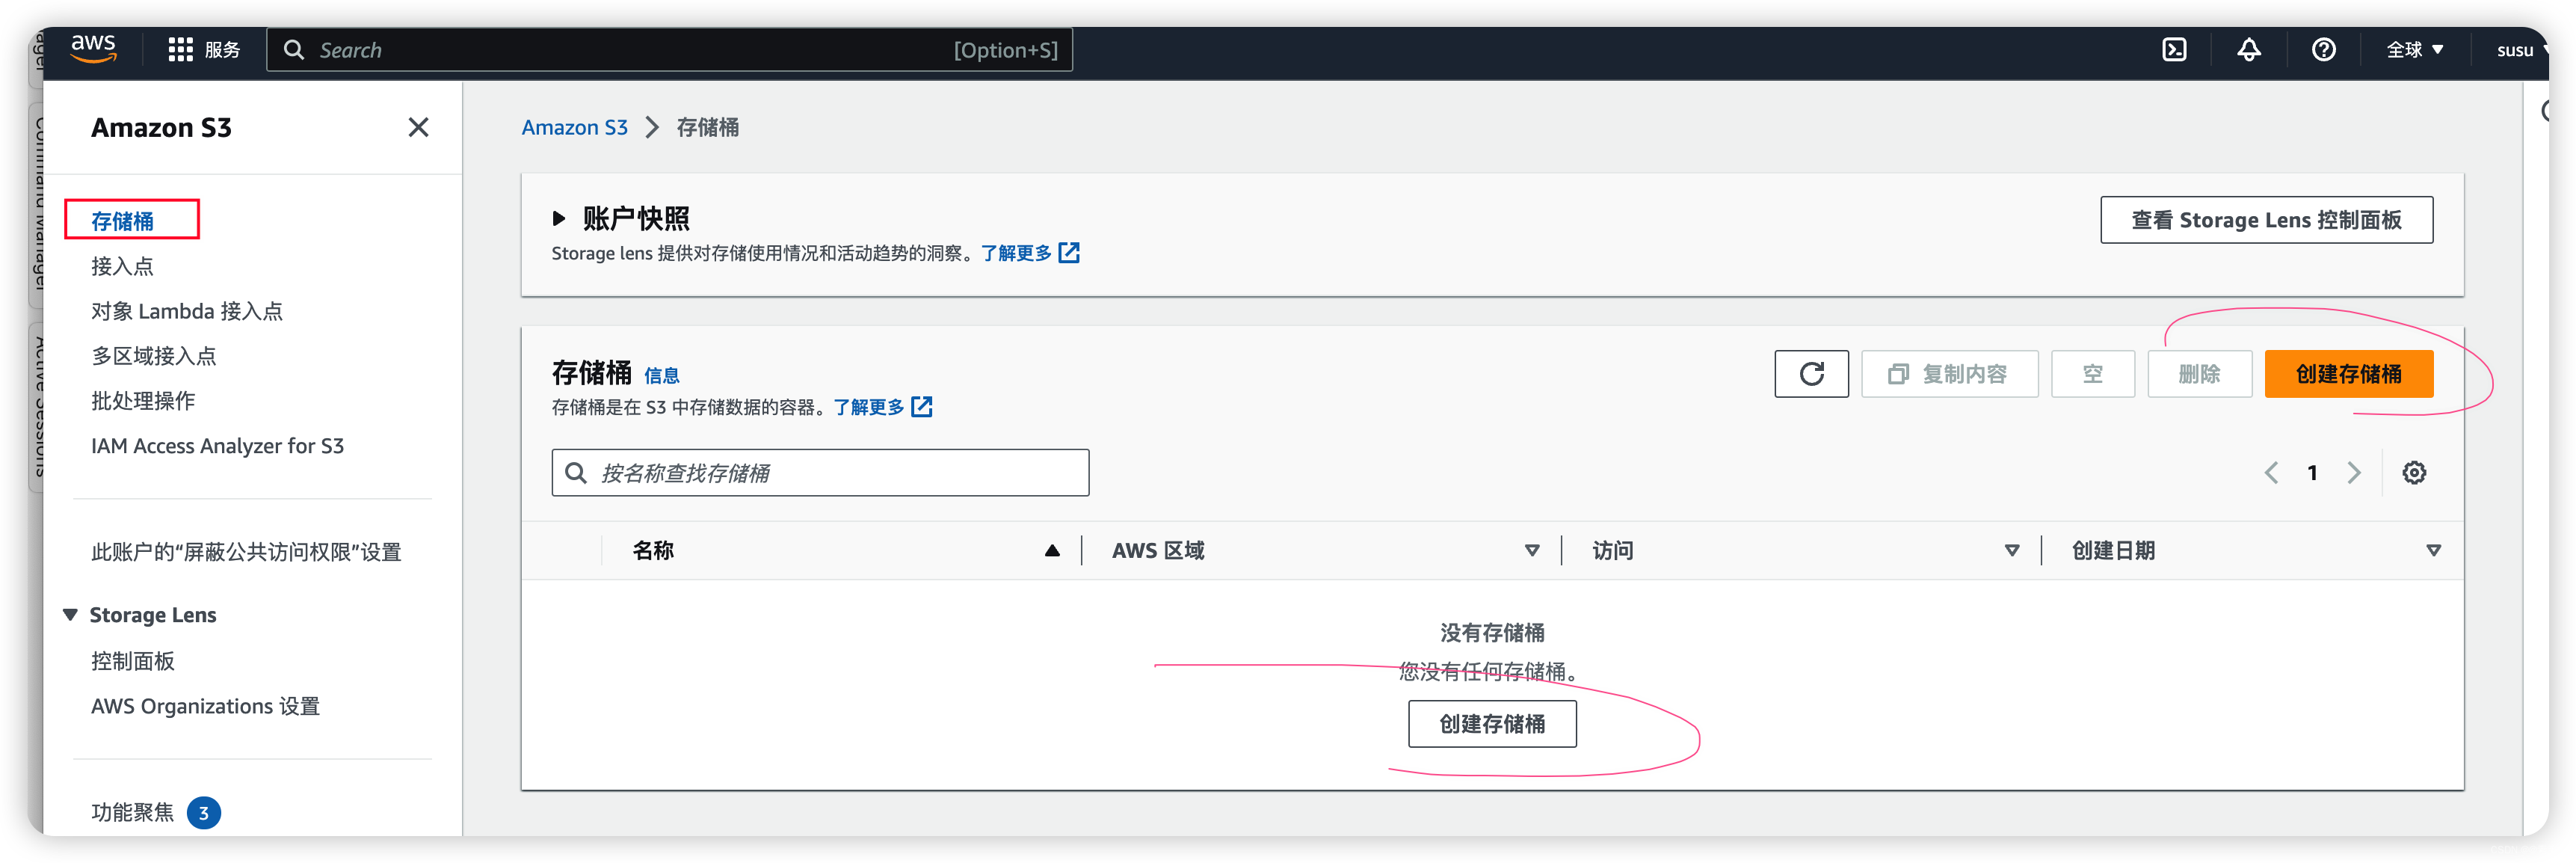Screen dimensions: 2576x863
Task: Open 功能聚焦 in the sidebar
Action: pos(133,812)
